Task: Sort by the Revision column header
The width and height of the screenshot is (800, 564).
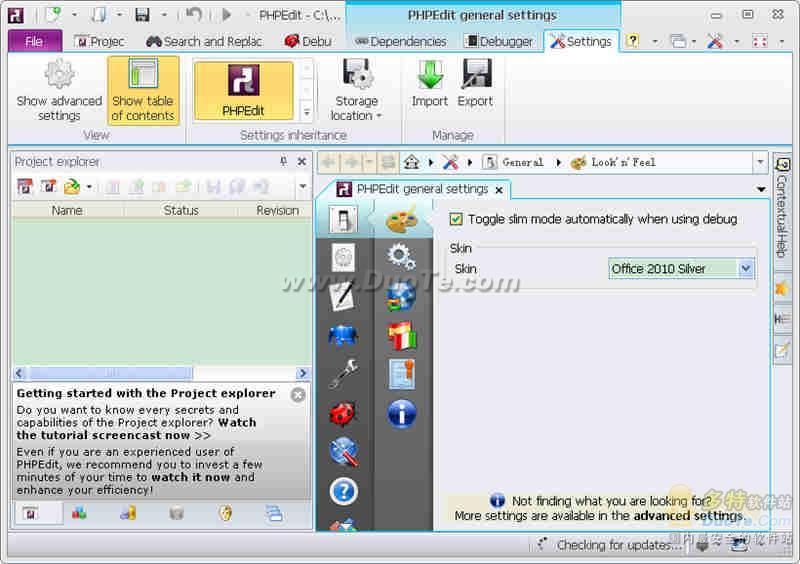Action: (276, 210)
